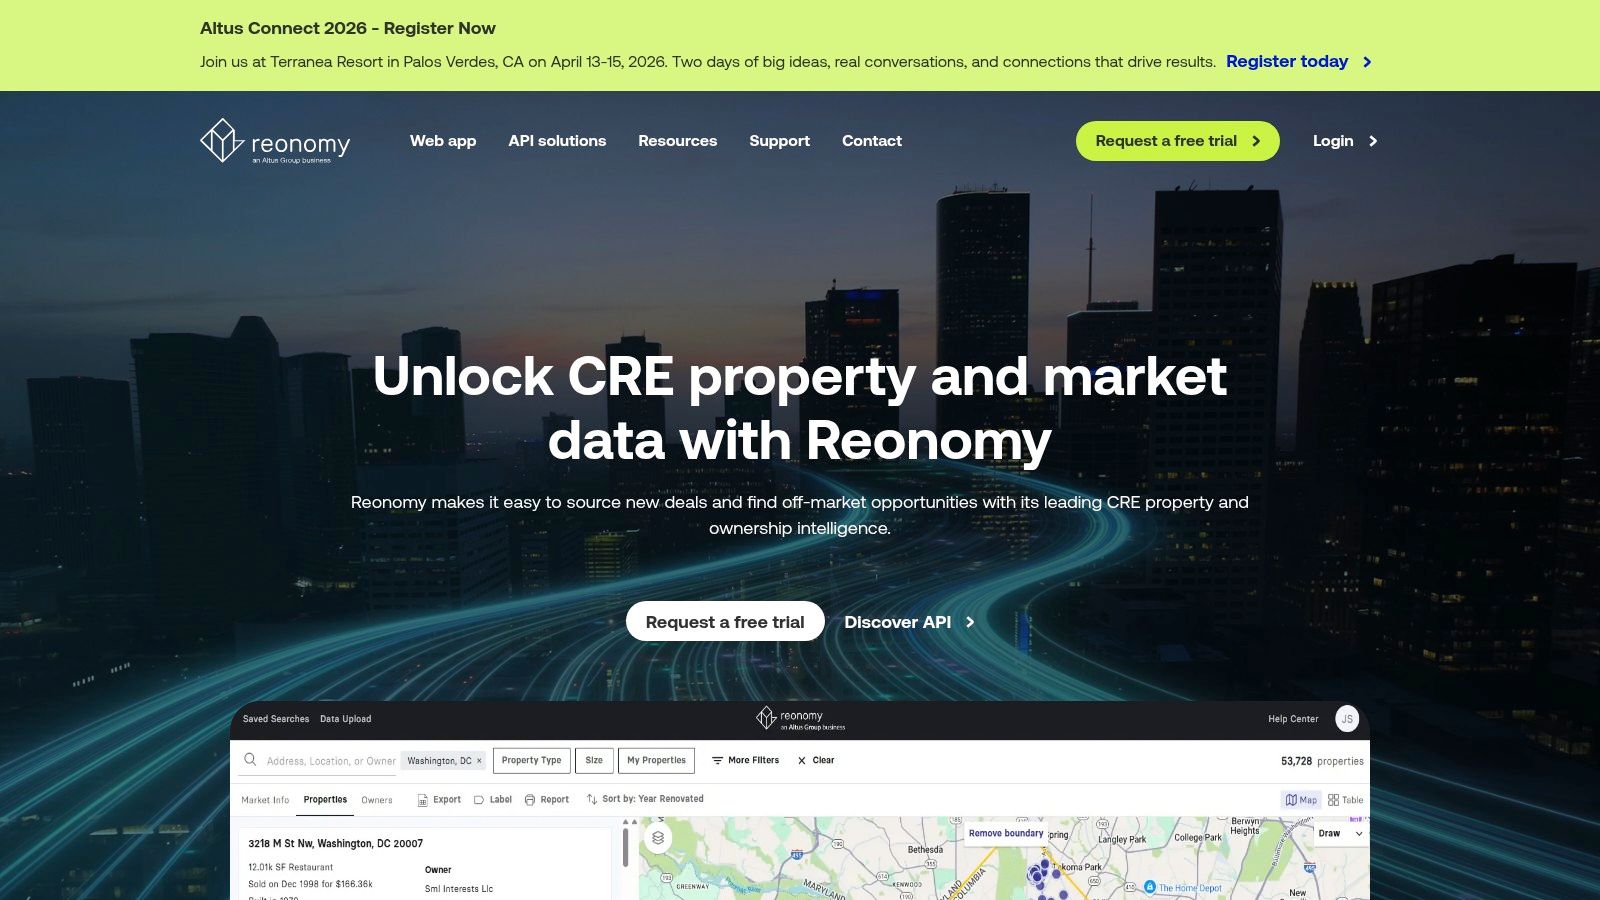This screenshot has width=1600, height=900.
Task: Follow the Discover API link
Action: click(897, 622)
